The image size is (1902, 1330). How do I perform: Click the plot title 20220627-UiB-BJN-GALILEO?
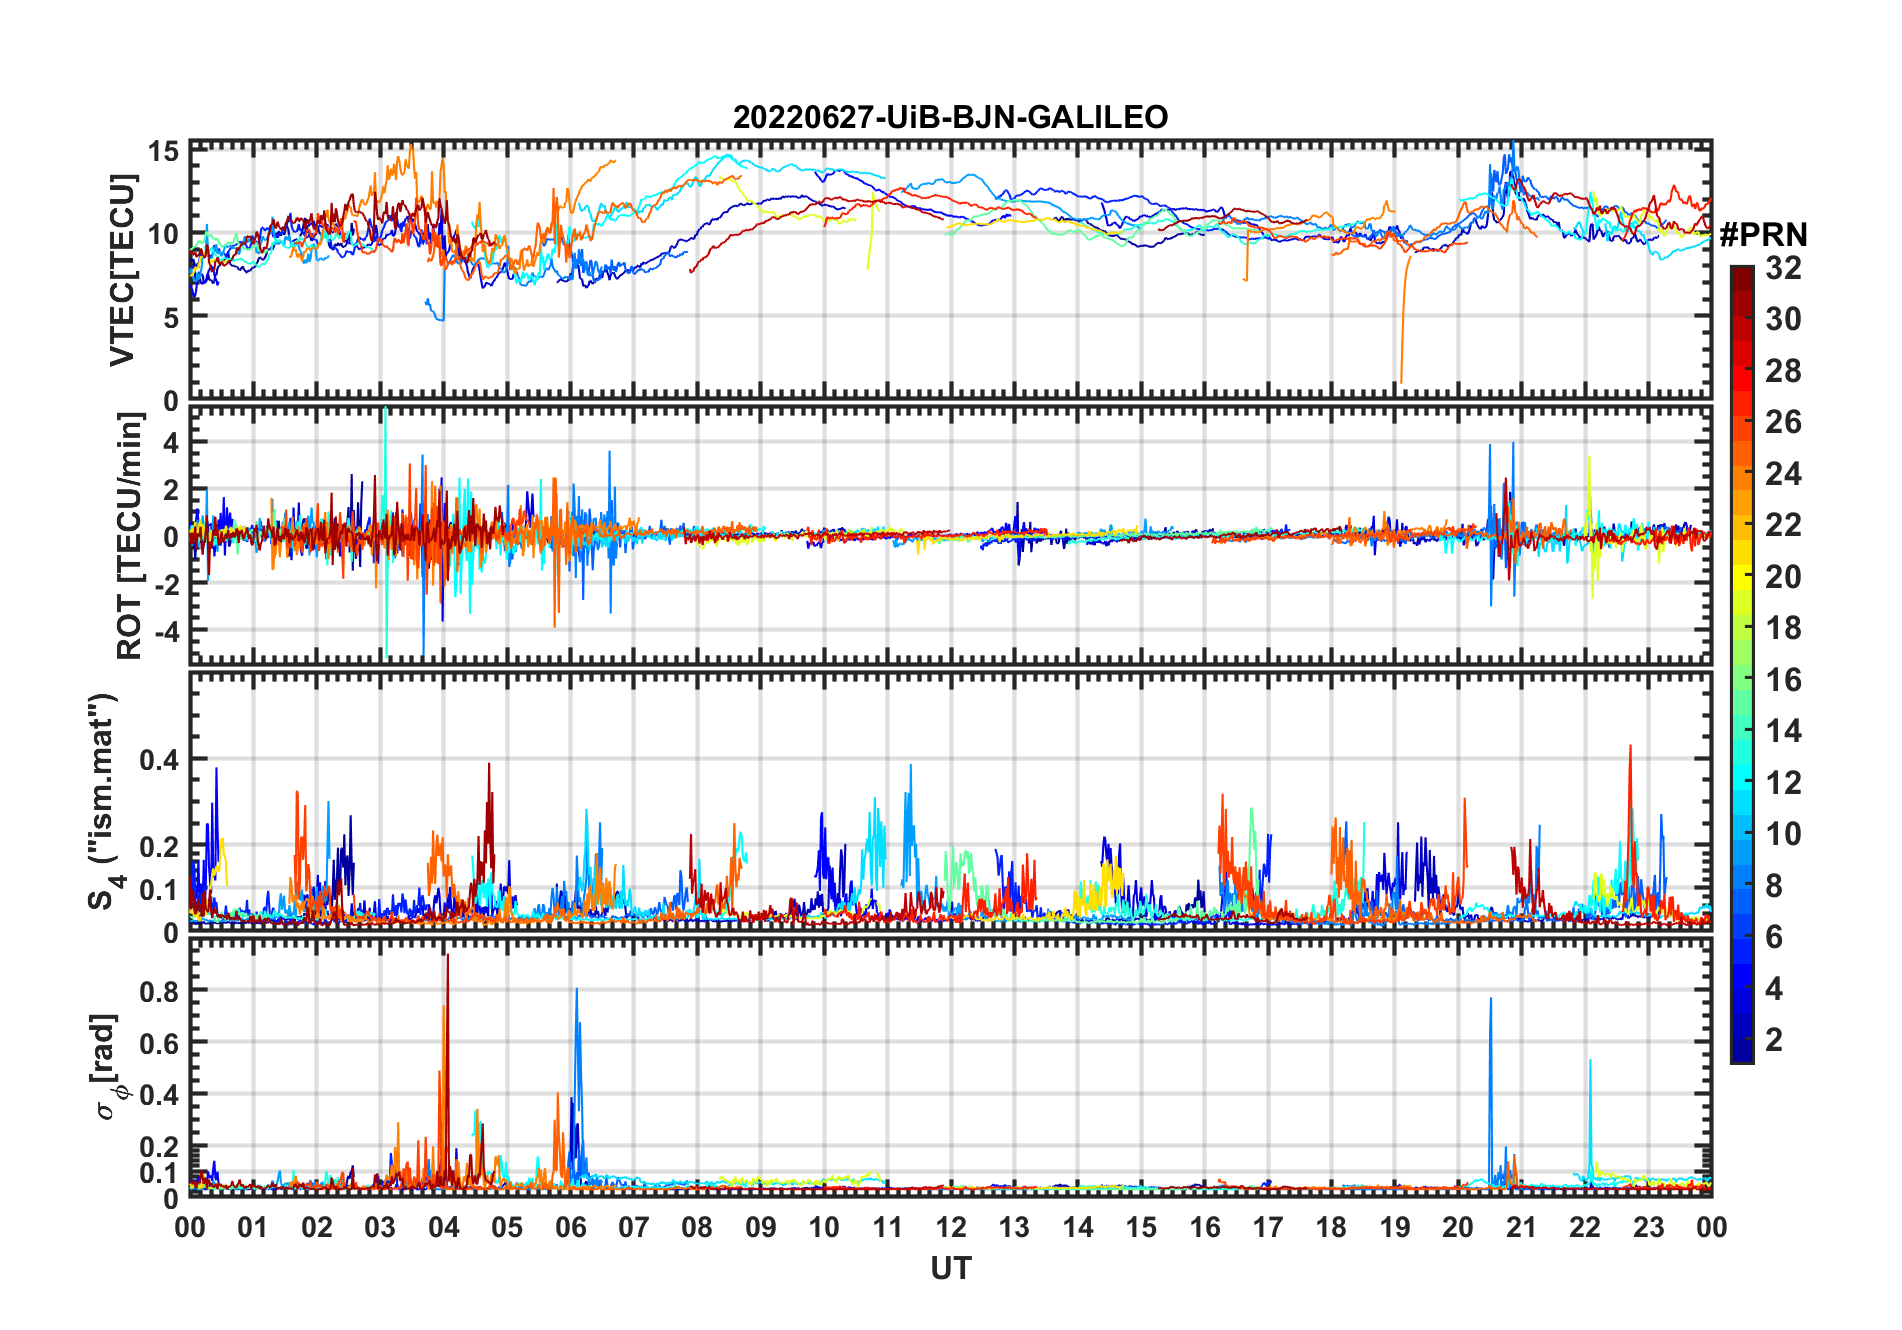(x=950, y=117)
